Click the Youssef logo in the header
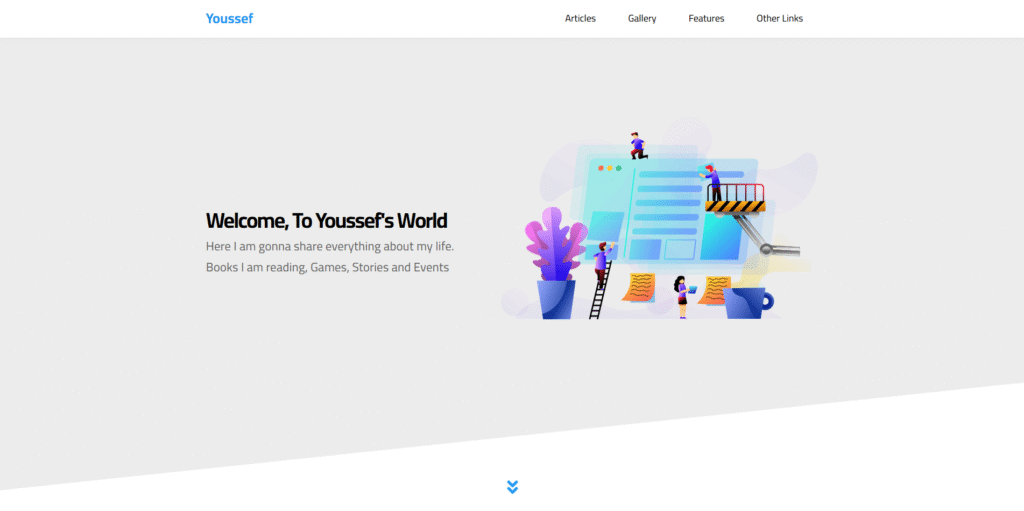The height and width of the screenshot is (511, 1024). point(229,18)
